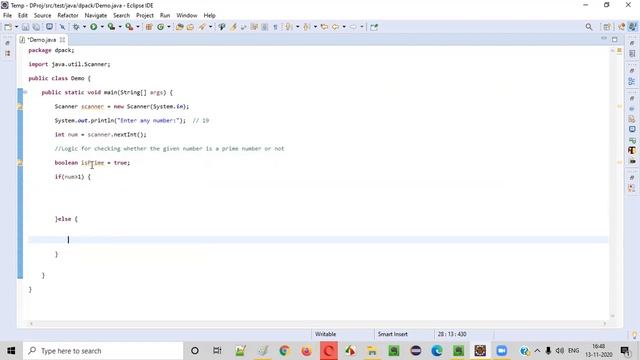This screenshot has height=360, width=640.
Task: Click the volume icon in system tray
Action: [560, 351]
